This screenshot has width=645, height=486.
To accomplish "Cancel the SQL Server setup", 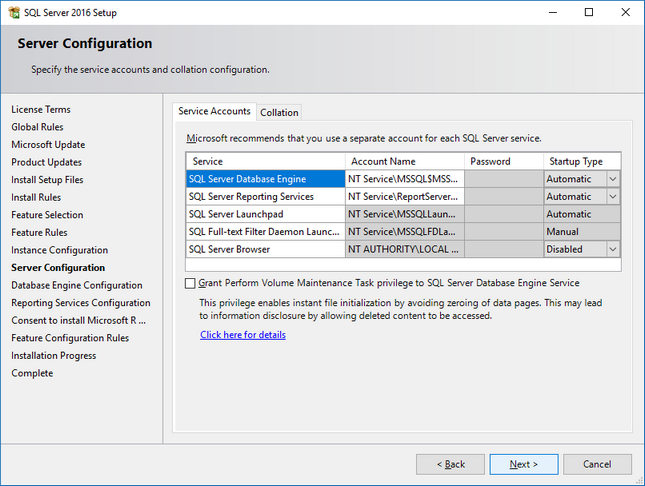I will coord(597,464).
